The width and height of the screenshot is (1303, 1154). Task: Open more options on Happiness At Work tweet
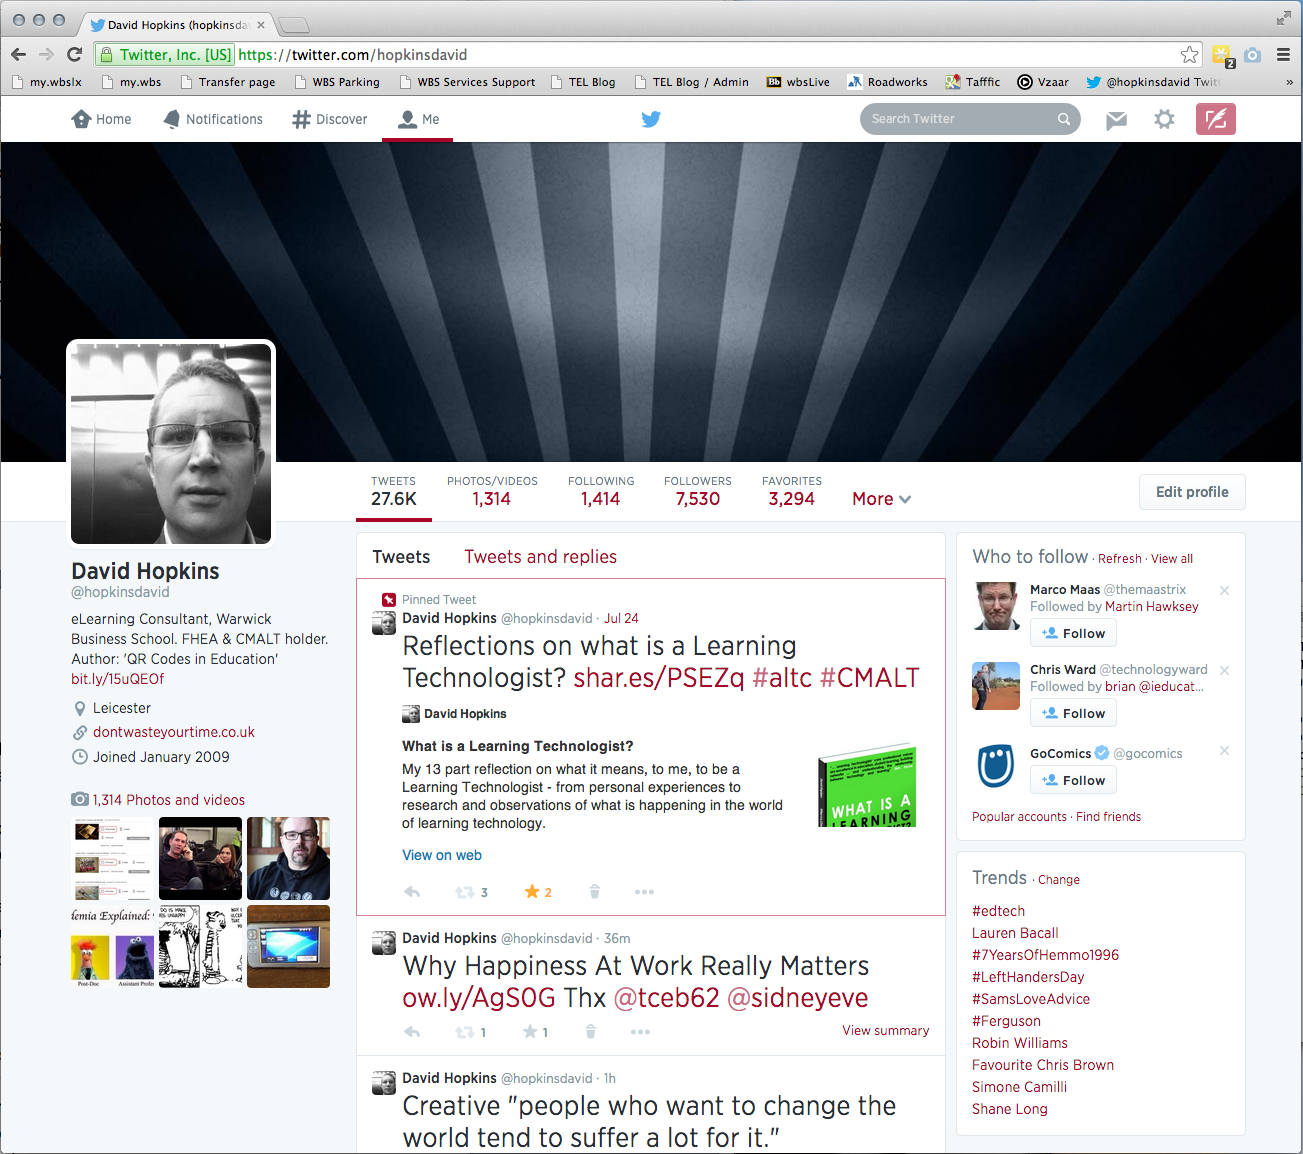coord(640,1032)
